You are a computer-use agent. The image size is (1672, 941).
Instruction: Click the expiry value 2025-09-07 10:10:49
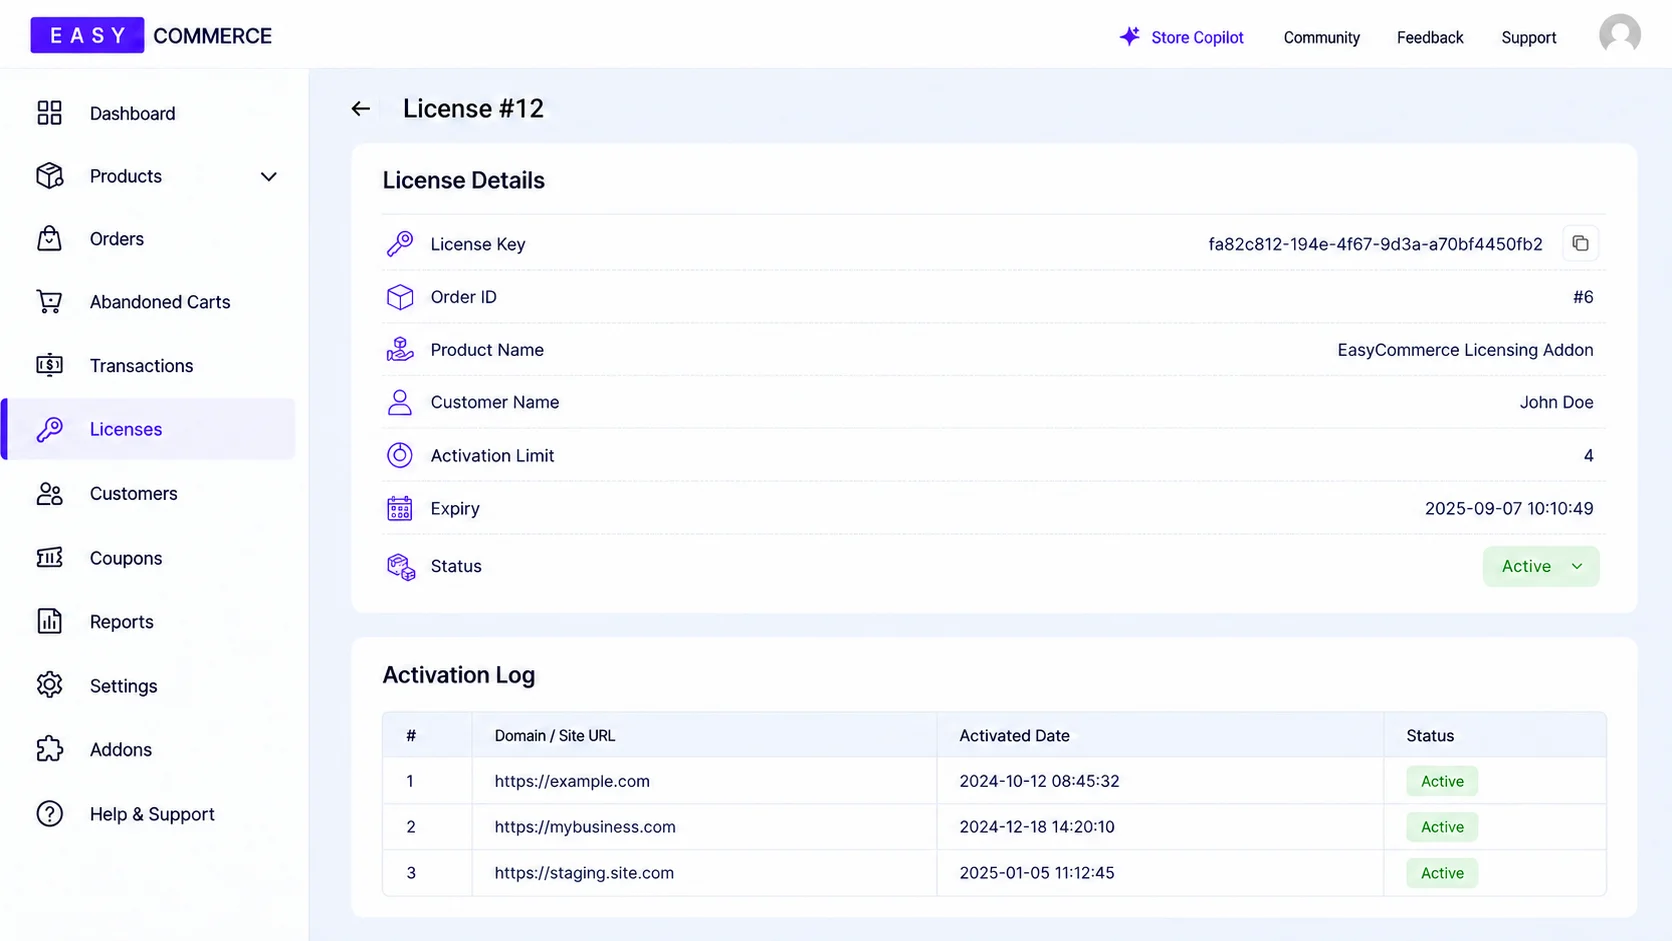coord(1509,509)
